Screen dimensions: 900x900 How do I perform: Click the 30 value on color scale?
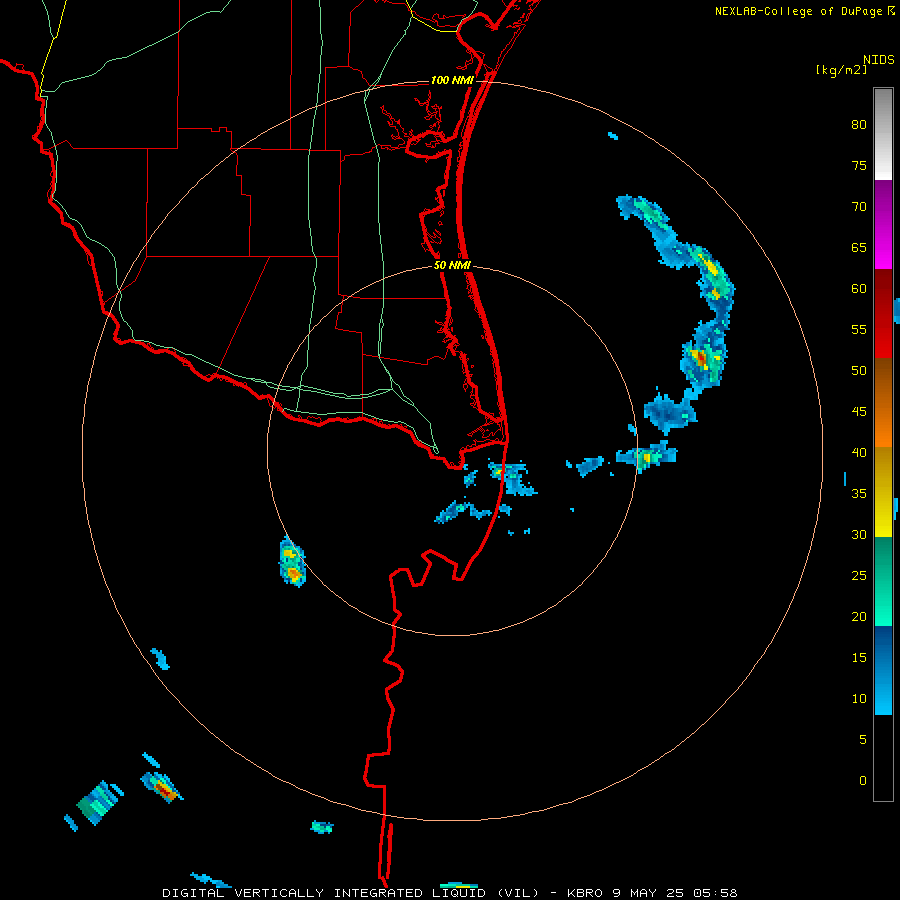[859, 534]
